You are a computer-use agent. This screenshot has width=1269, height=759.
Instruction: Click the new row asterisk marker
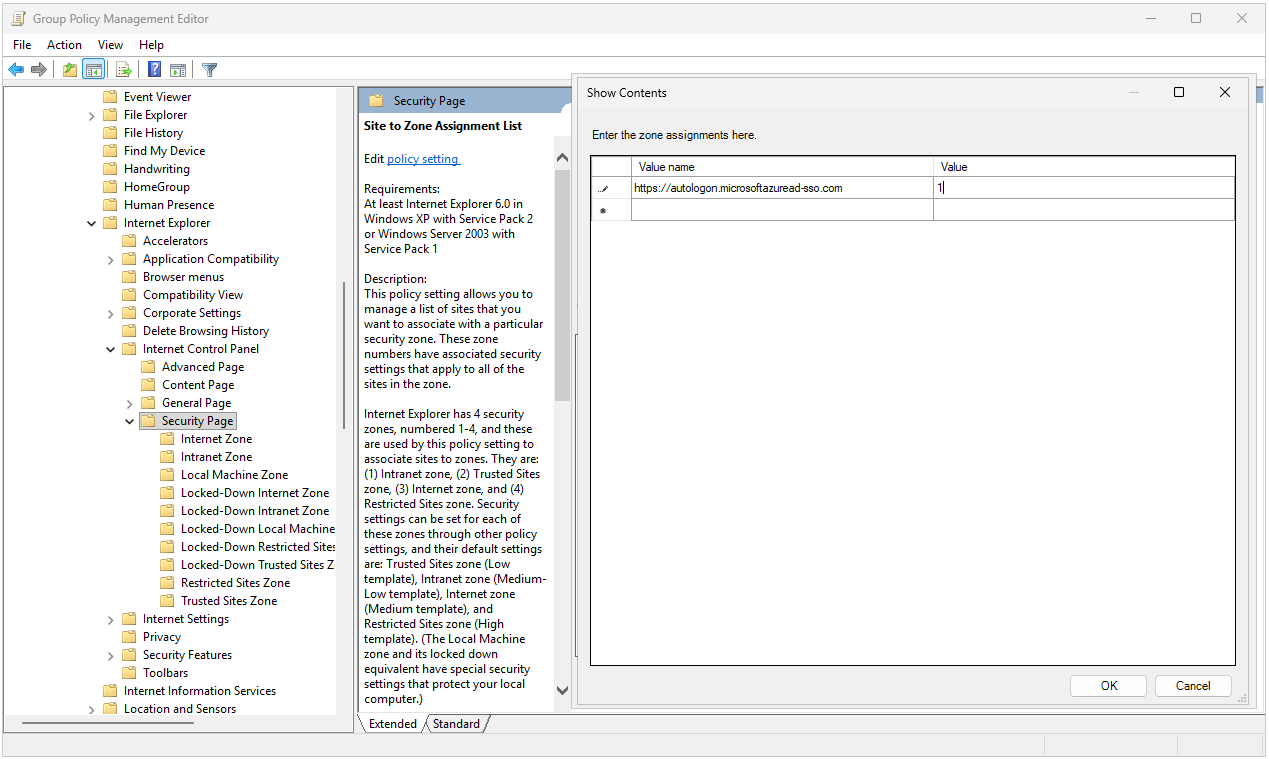[x=603, y=211]
